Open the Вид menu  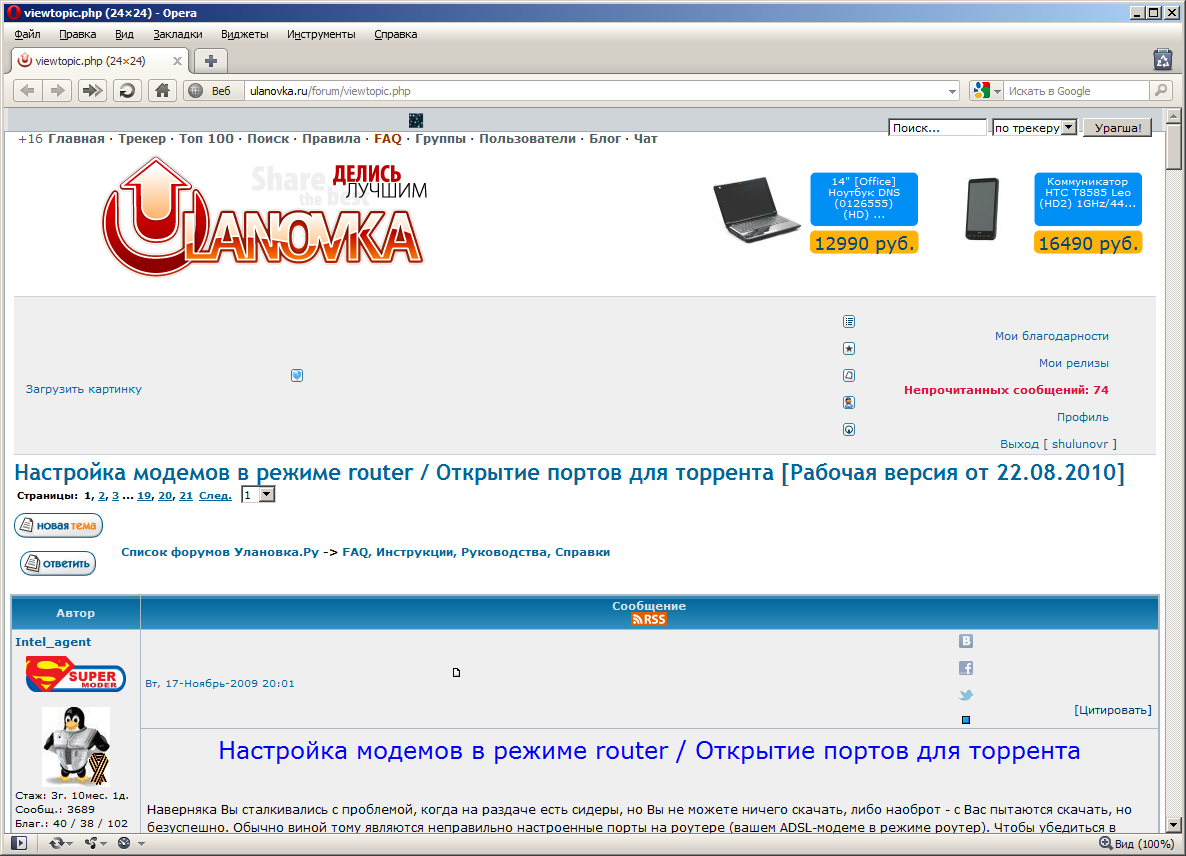coord(124,34)
